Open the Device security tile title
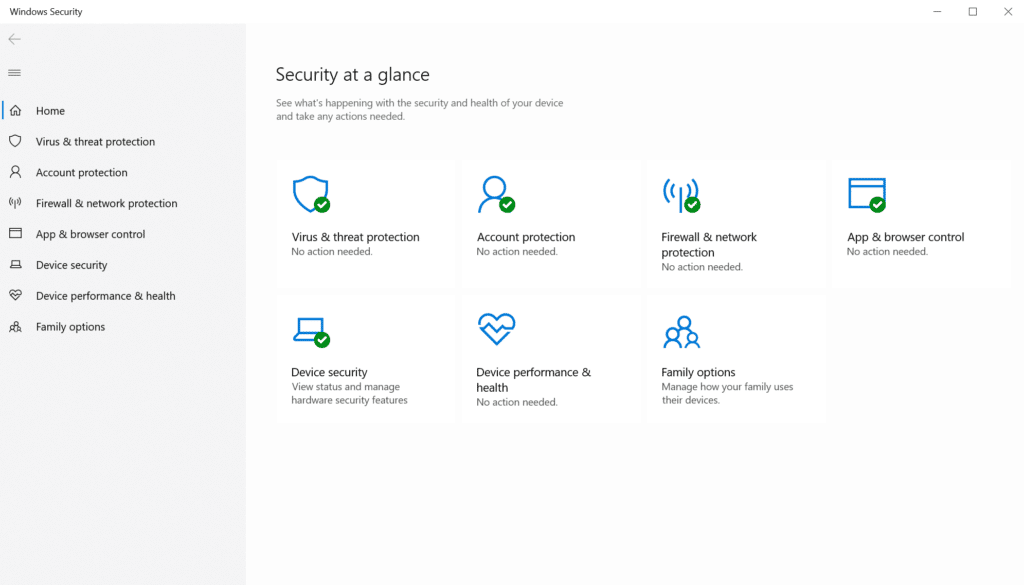Screen dimensions: 1024x585 click(329, 372)
